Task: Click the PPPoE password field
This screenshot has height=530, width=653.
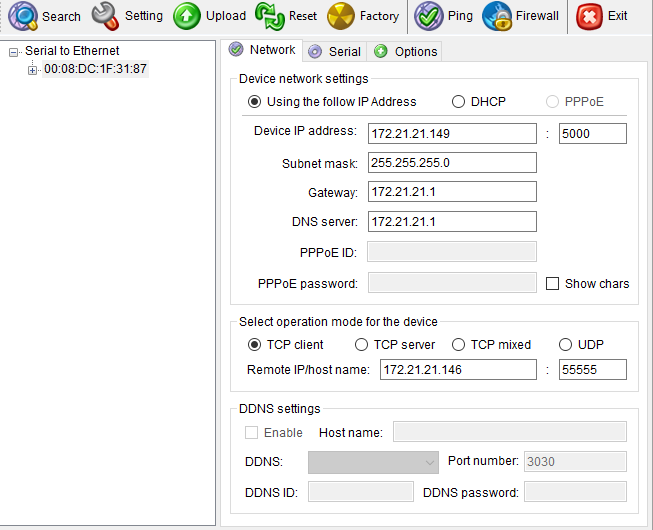Action: [x=452, y=283]
